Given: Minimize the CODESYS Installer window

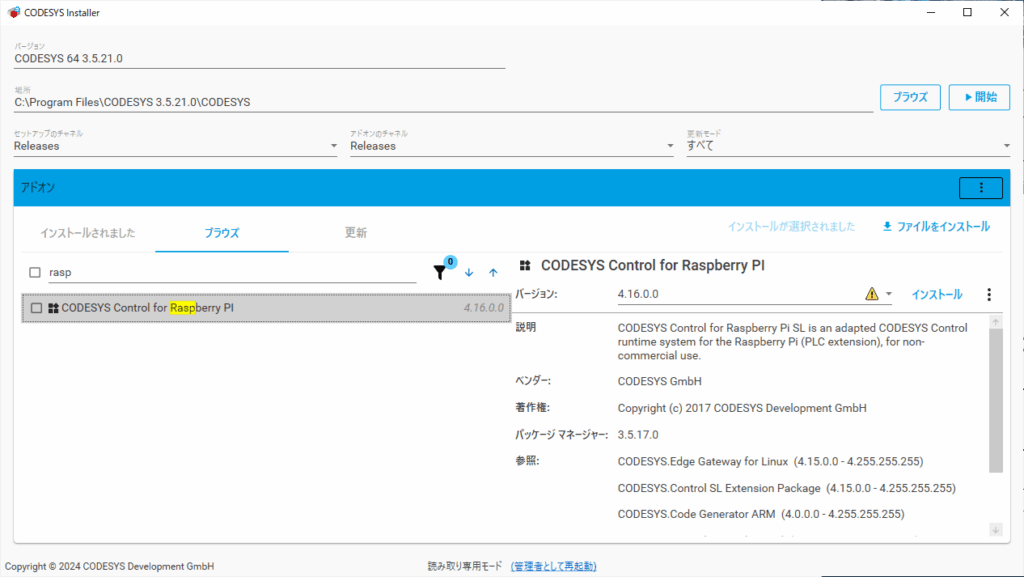Looking at the screenshot, I should (931, 12).
